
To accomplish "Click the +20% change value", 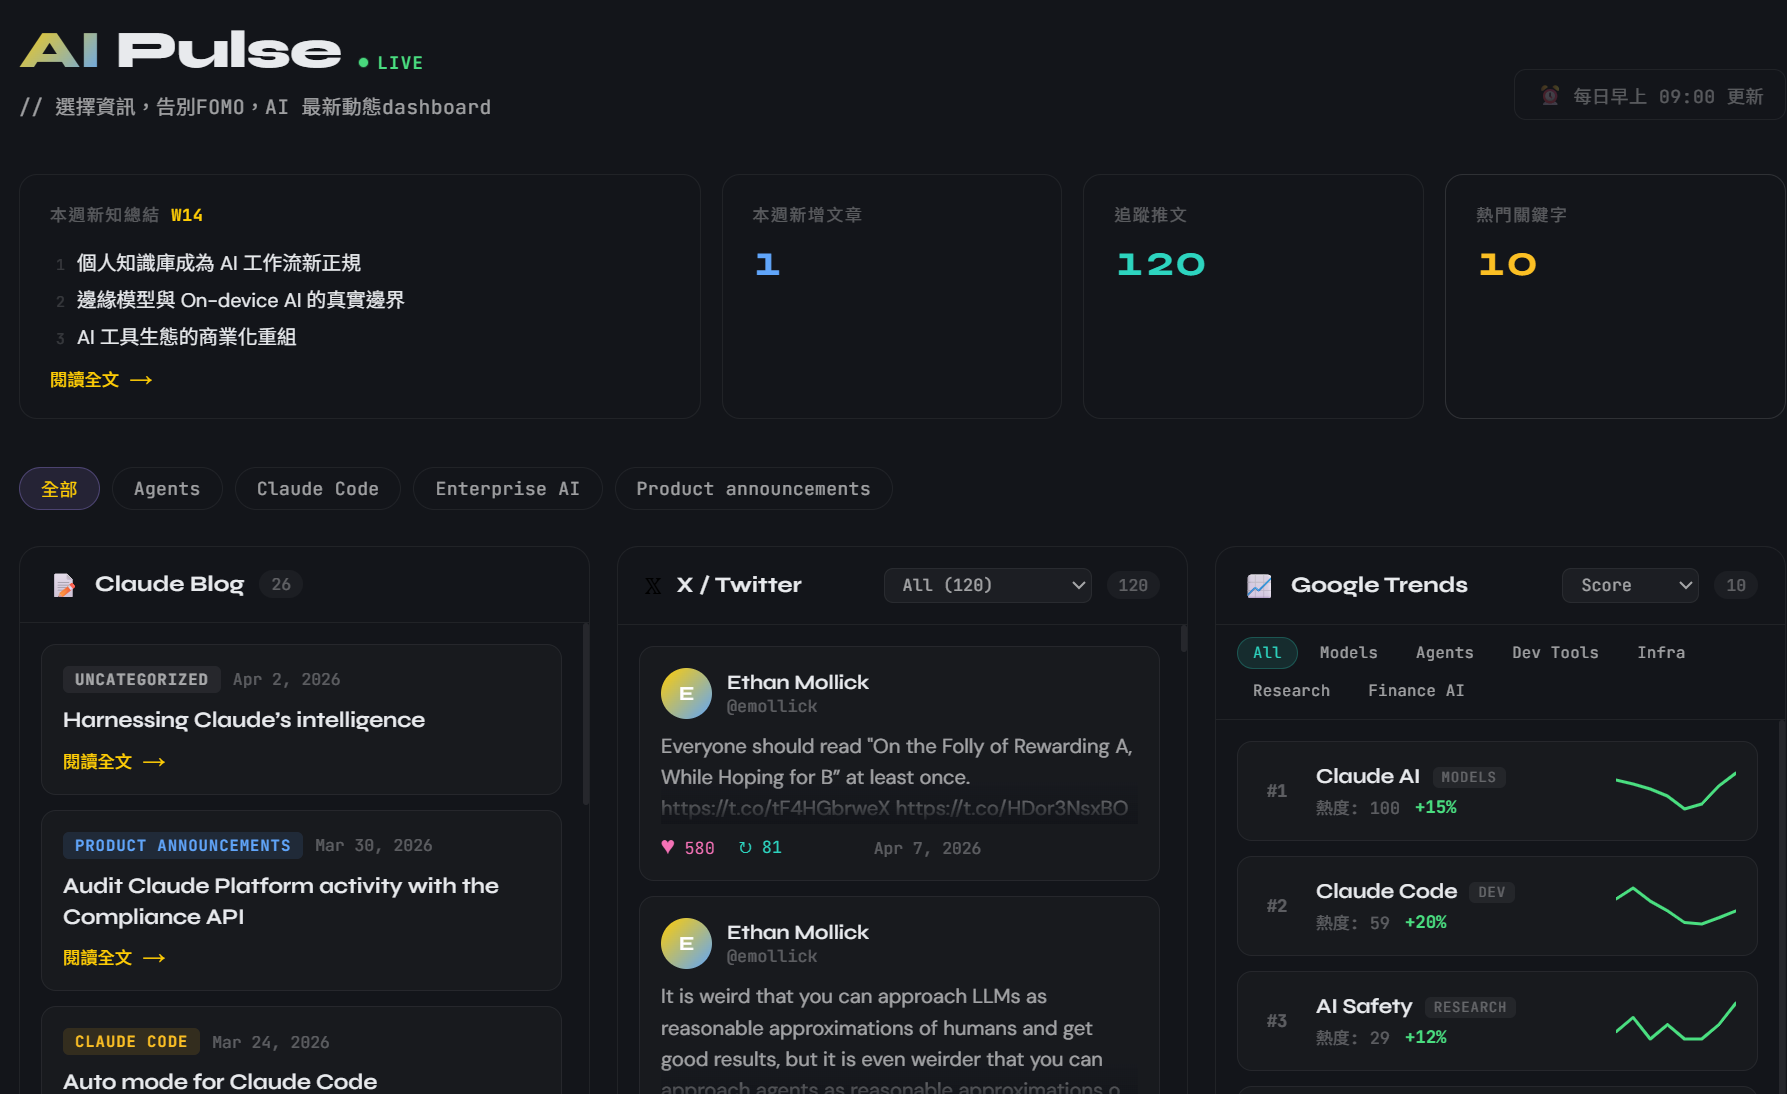I will [x=1426, y=922].
